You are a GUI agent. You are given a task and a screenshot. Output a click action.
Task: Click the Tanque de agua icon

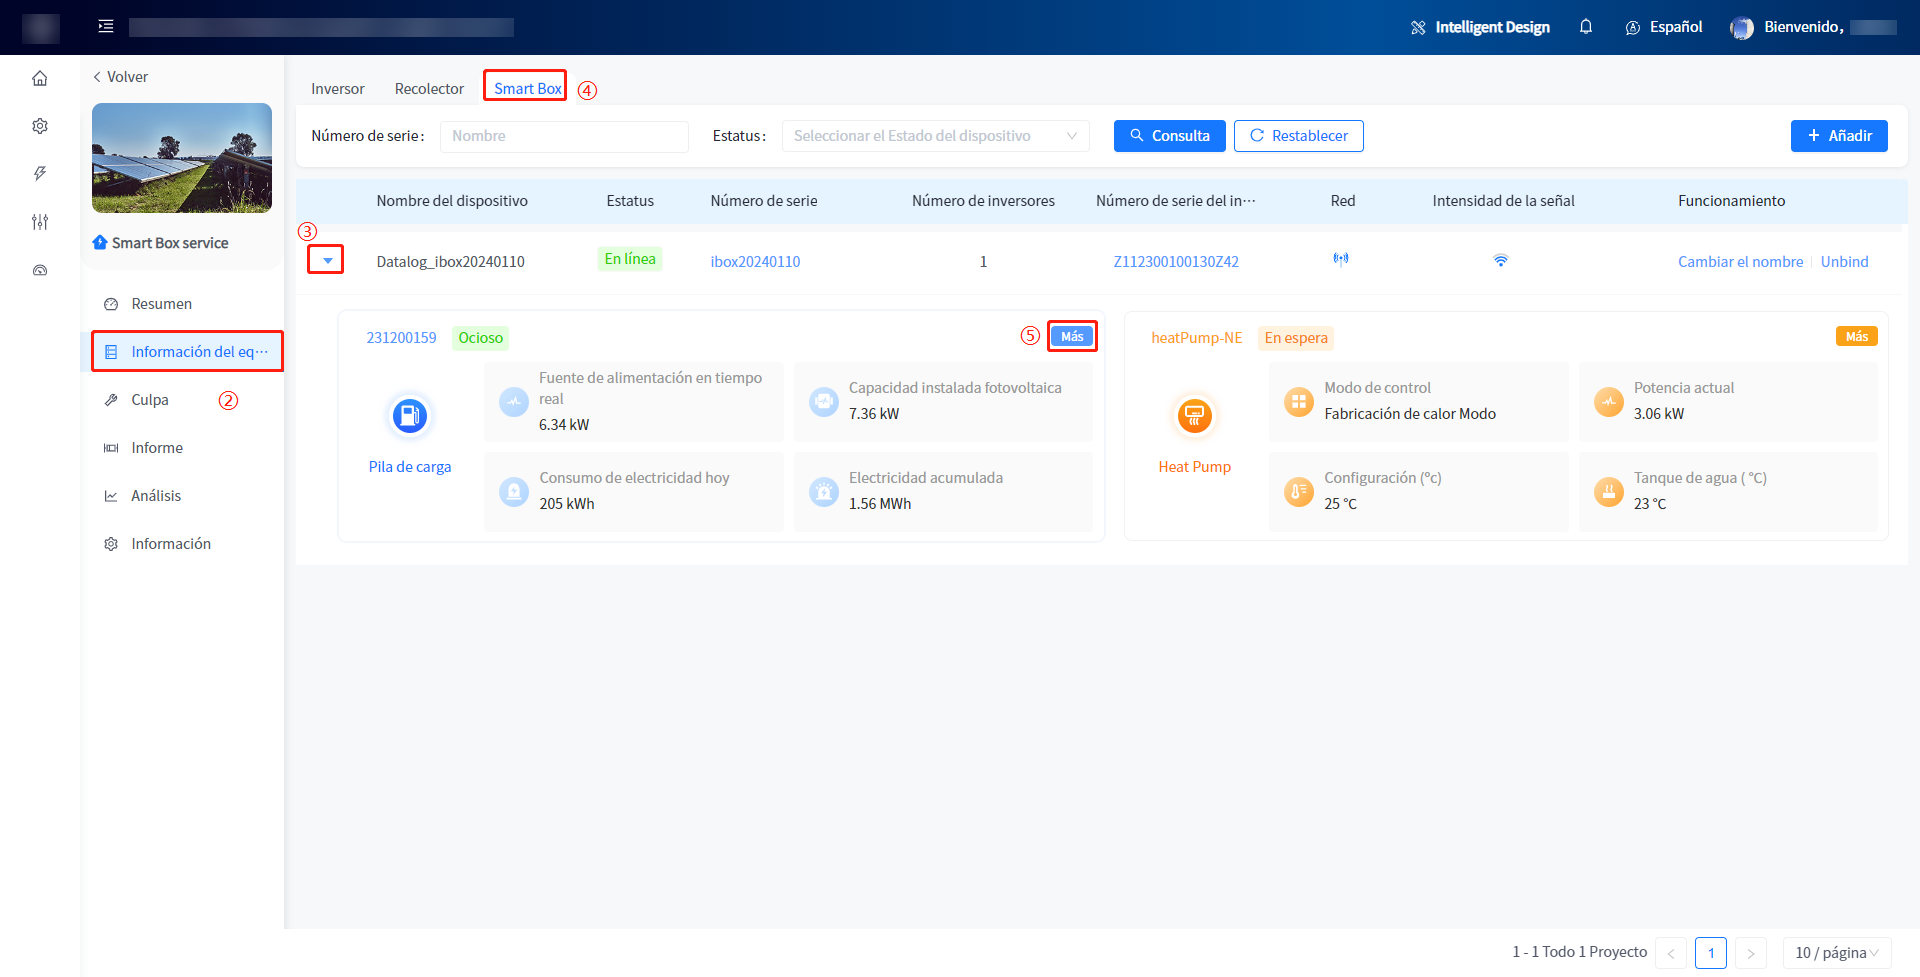coord(1609,492)
